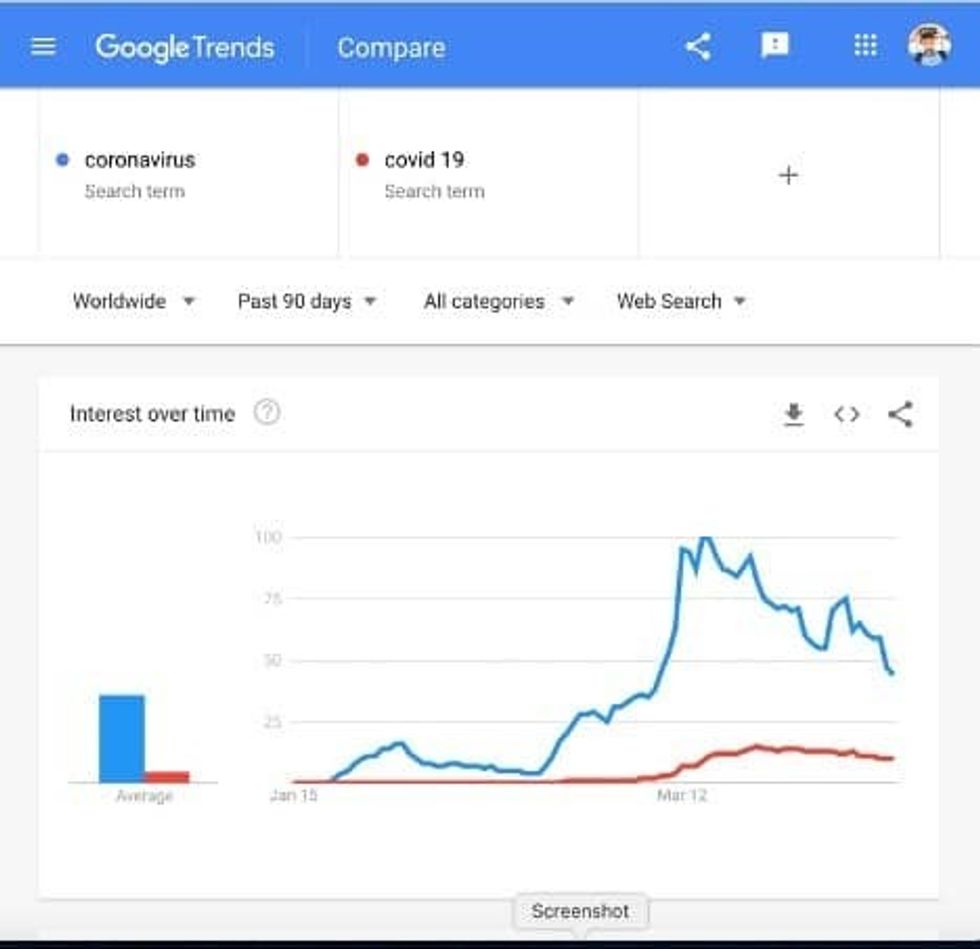Click the Compare header label
Viewport: 980px width, 949px height.
pos(391,47)
